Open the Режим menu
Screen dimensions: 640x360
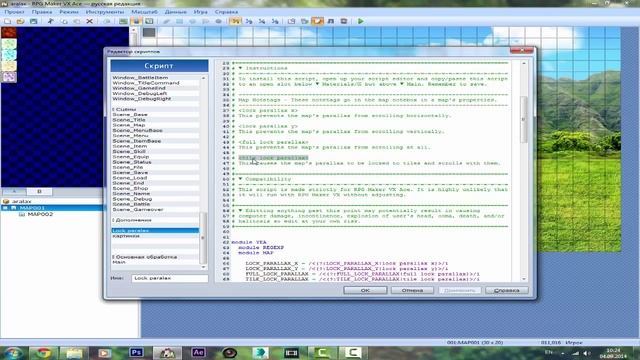tap(69, 12)
